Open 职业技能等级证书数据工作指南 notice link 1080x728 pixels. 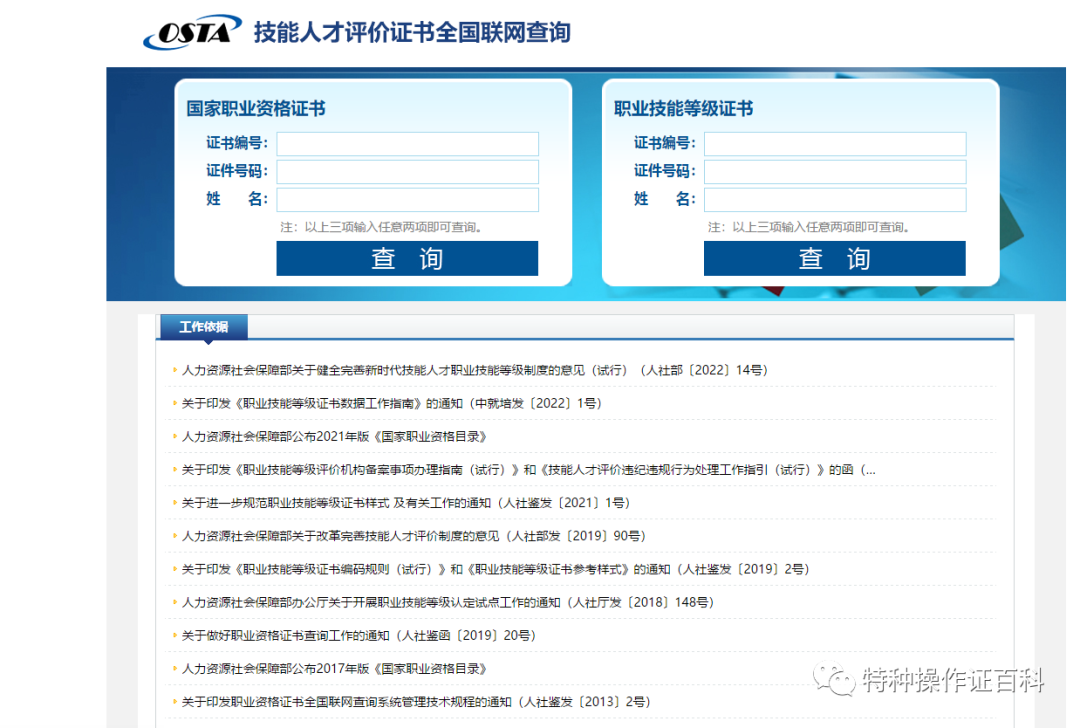pos(391,404)
